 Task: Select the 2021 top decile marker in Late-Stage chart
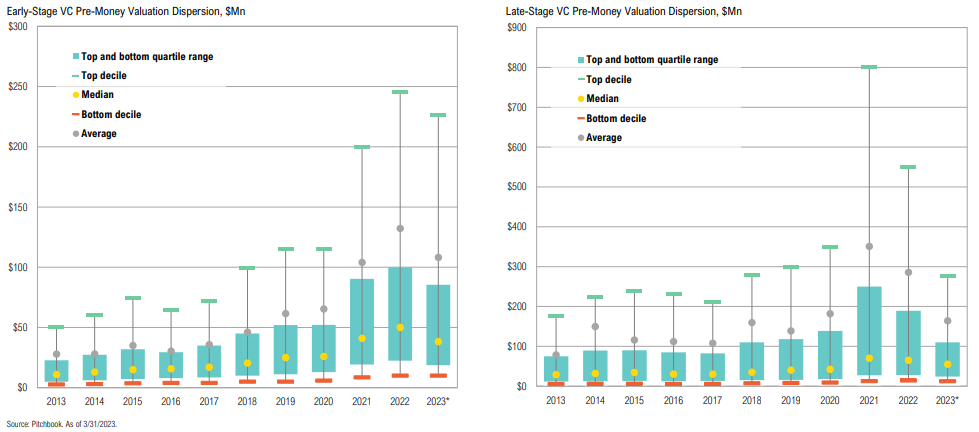click(x=869, y=67)
